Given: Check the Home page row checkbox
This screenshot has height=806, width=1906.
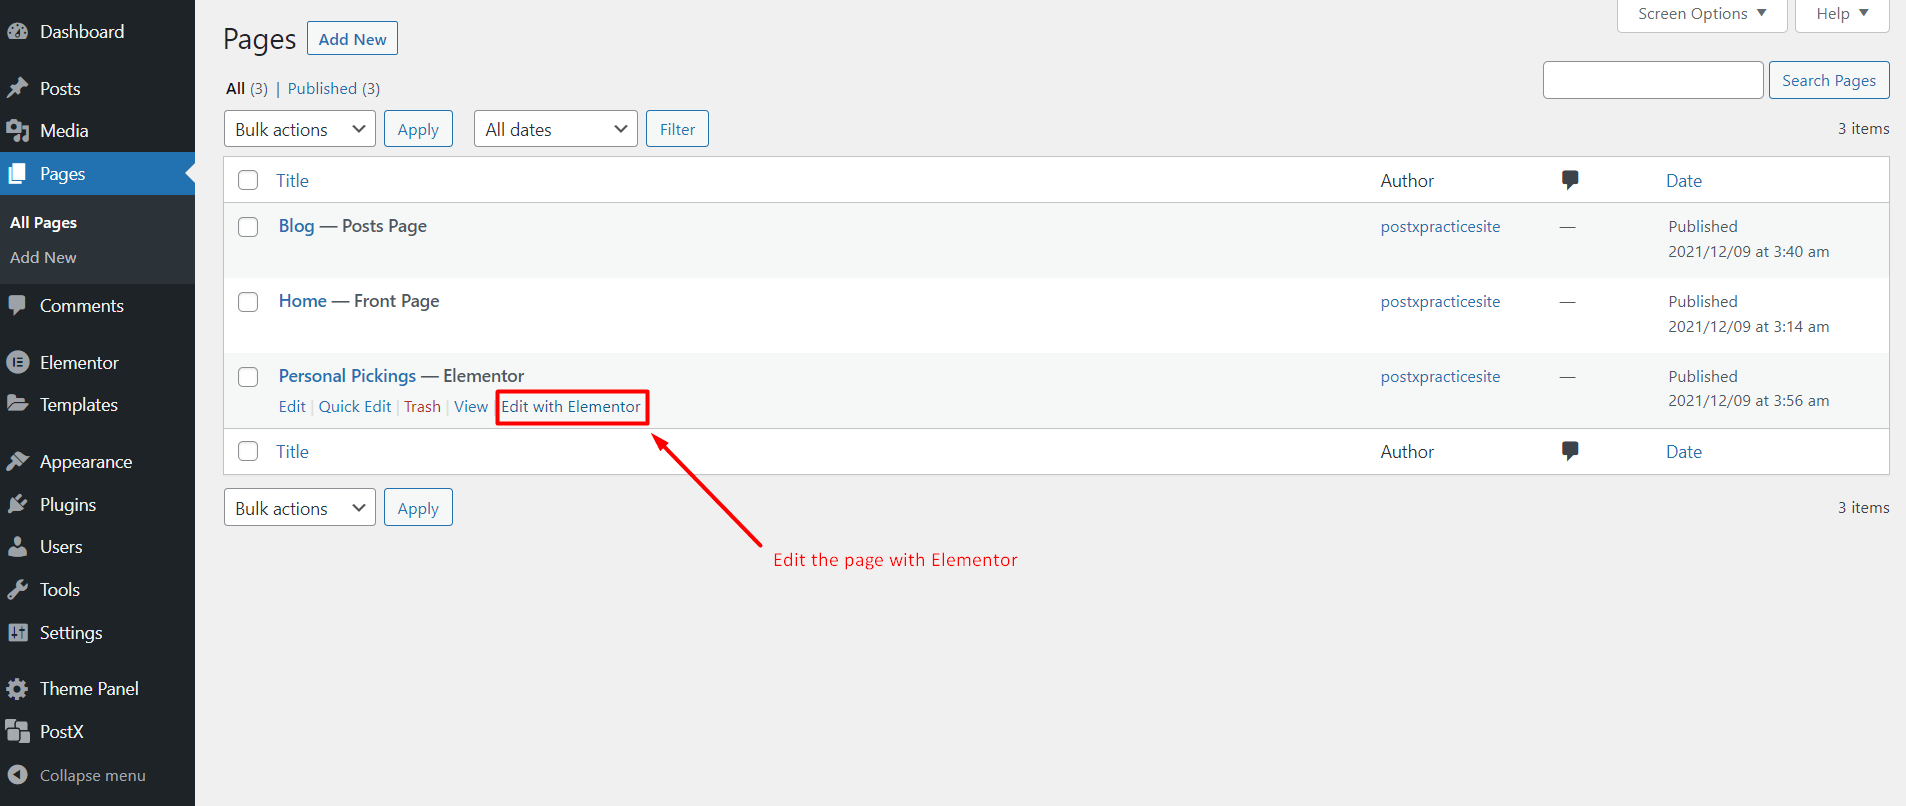Looking at the screenshot, I should pos(248,302).
